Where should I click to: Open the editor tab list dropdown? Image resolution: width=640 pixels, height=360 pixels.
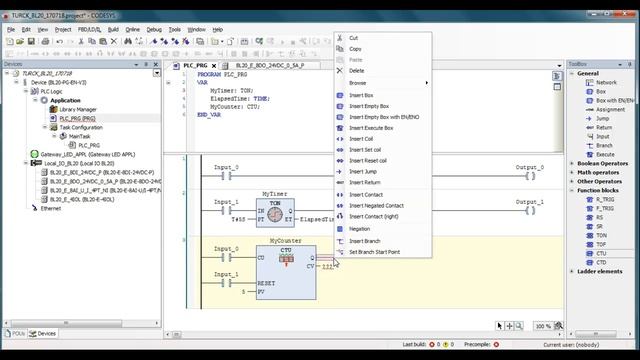coord(559,65)
